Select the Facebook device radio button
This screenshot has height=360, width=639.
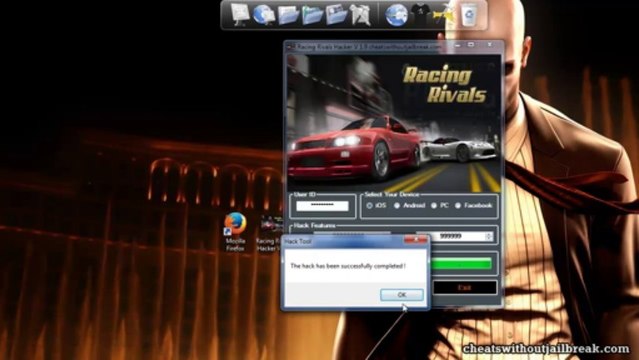458,205
